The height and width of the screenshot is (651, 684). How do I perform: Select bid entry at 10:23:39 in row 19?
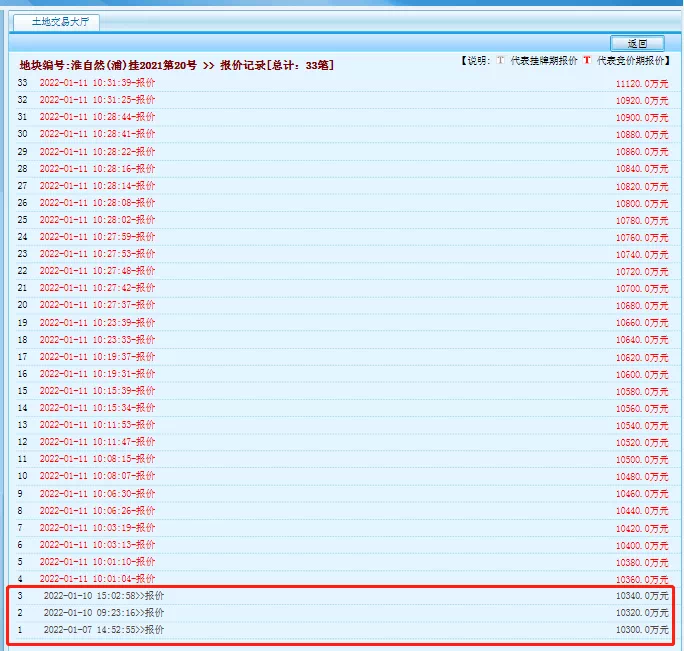[x=97, y=323]
